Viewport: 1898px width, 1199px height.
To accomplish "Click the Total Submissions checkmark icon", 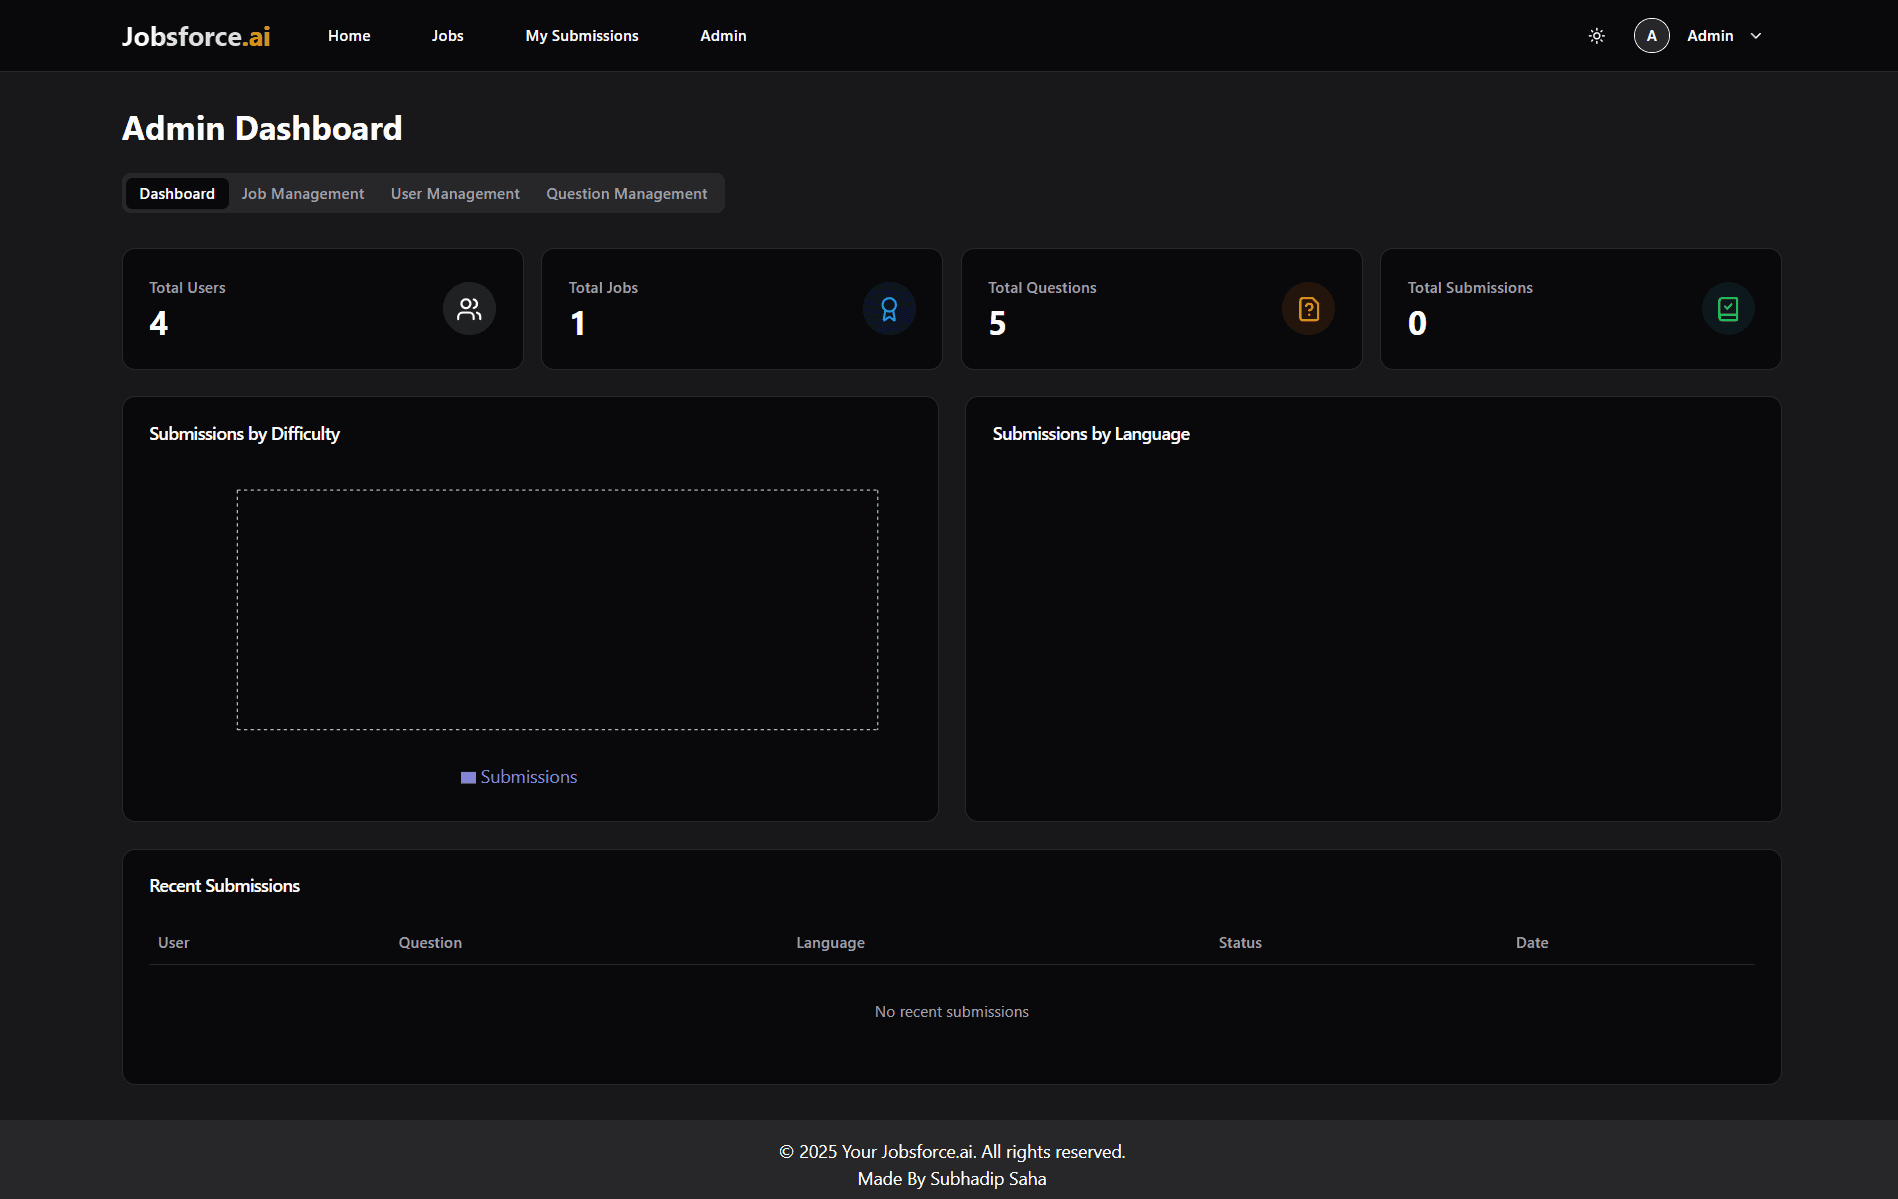I will pos(1727,309).
